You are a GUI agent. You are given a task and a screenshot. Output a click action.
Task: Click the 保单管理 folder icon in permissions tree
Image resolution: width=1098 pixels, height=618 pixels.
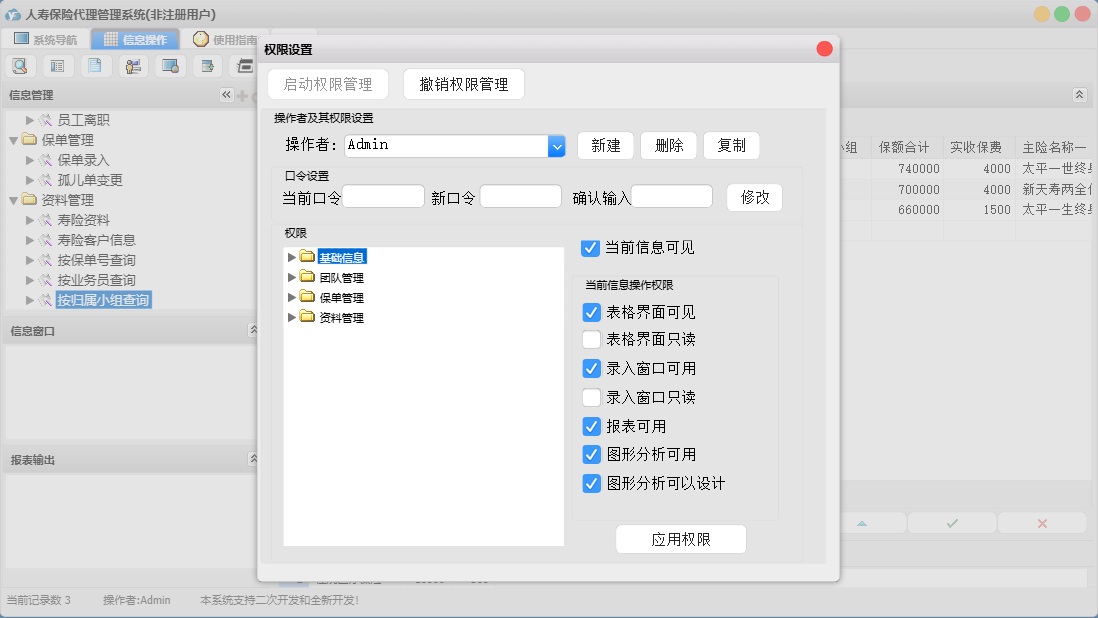pos(307,297)
